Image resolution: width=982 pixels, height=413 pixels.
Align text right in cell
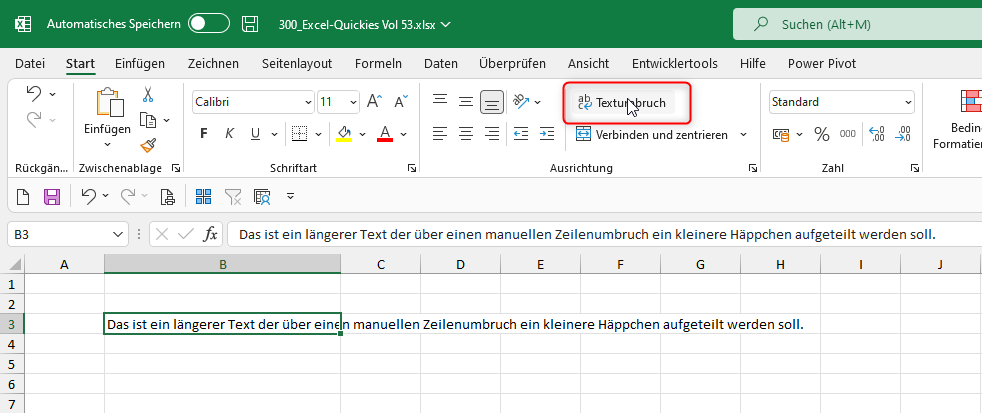click(x=492, y=133)
